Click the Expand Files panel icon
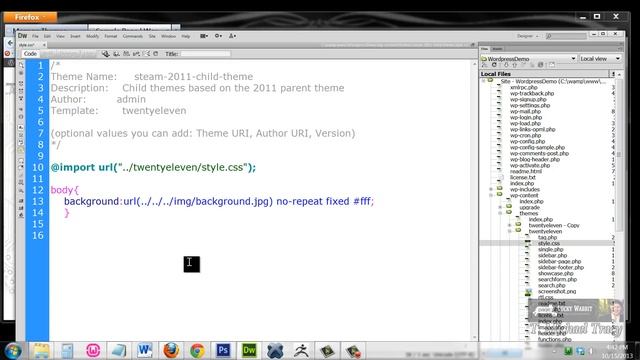This screenshot has height=360, width=640. click(x=552, y=65)
